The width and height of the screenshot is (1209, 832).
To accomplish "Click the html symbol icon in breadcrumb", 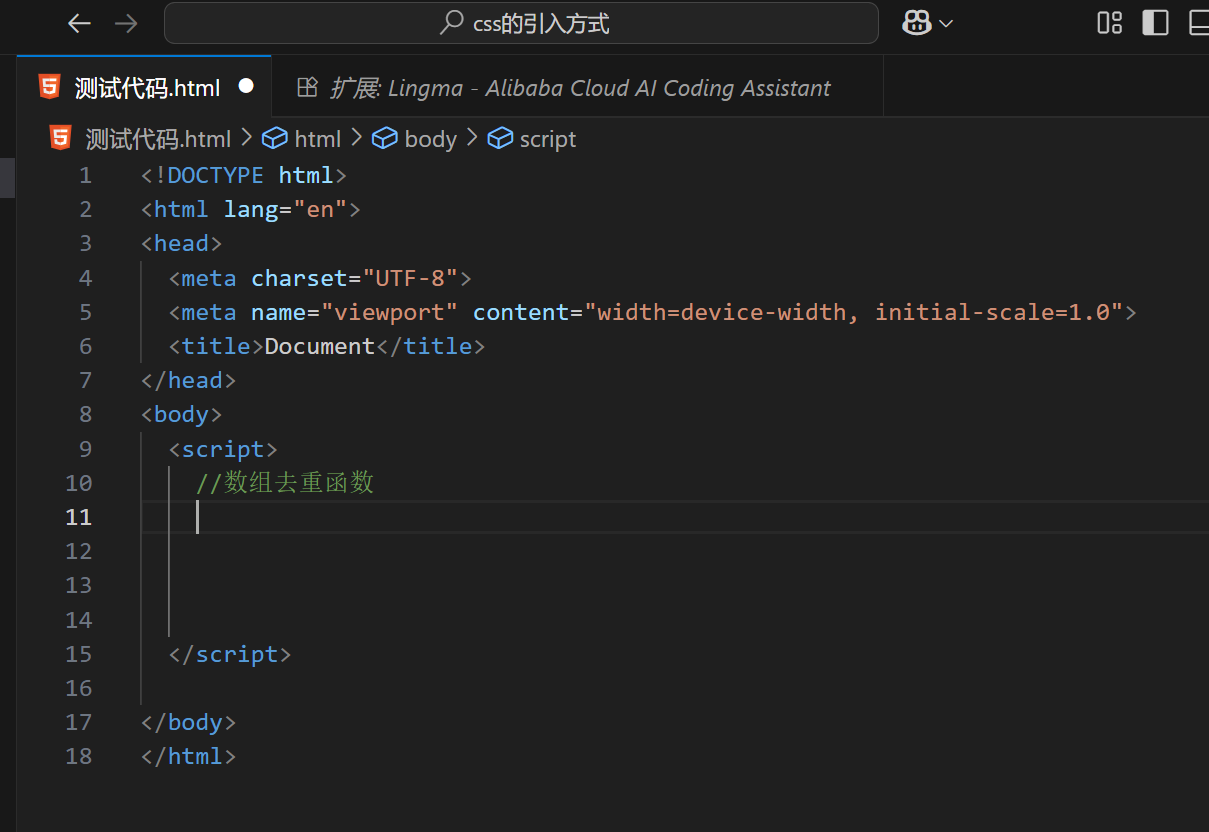I will pyautogui.click(x=275, y=139).
